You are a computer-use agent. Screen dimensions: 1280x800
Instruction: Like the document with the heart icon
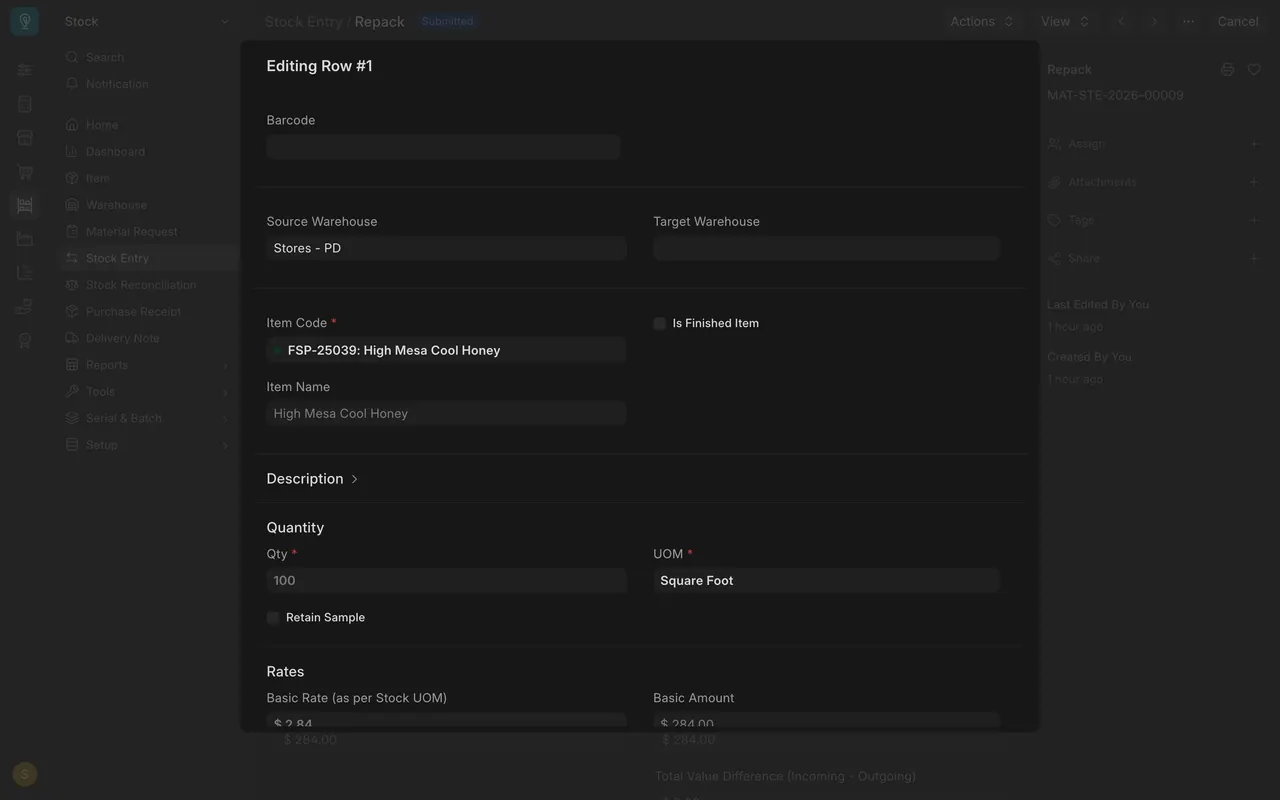click(1254, 69)
